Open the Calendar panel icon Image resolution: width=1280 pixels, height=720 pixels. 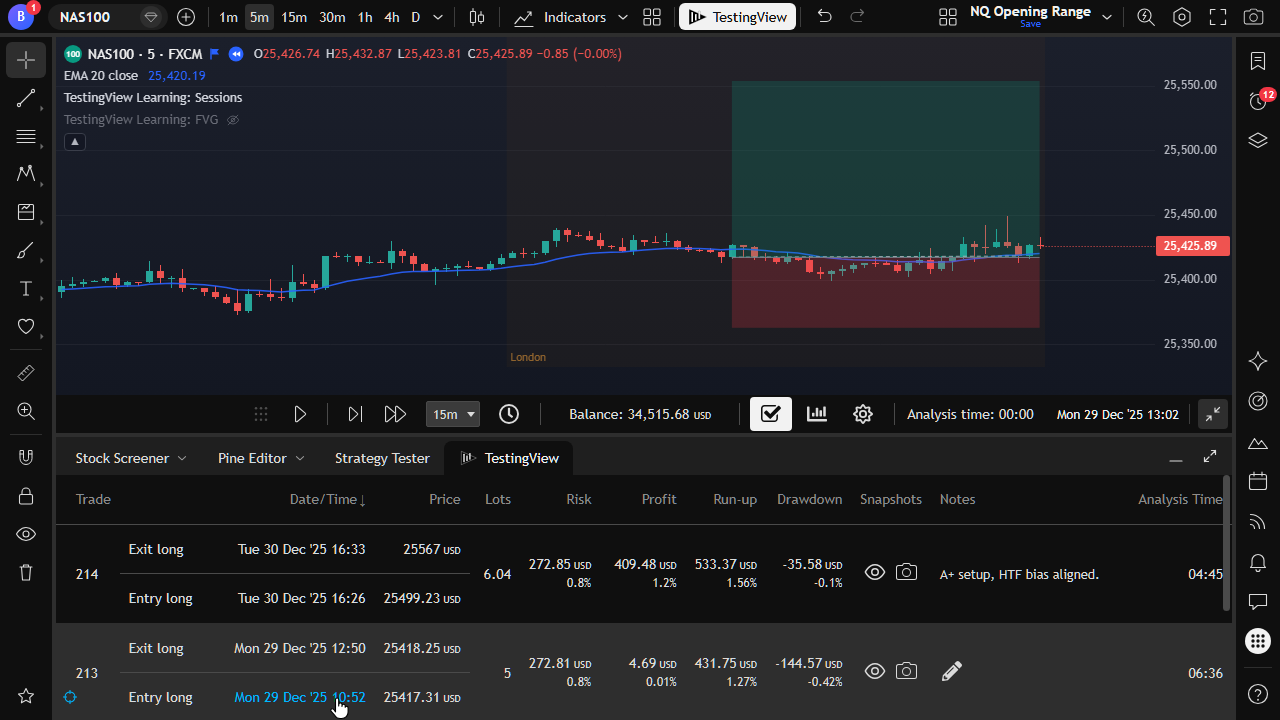click(1258, 482)
